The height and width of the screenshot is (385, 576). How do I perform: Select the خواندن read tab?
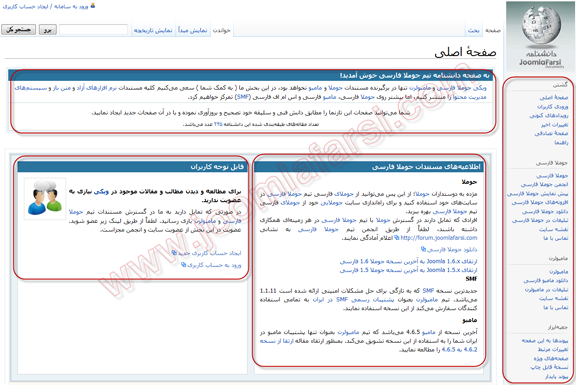222,30
